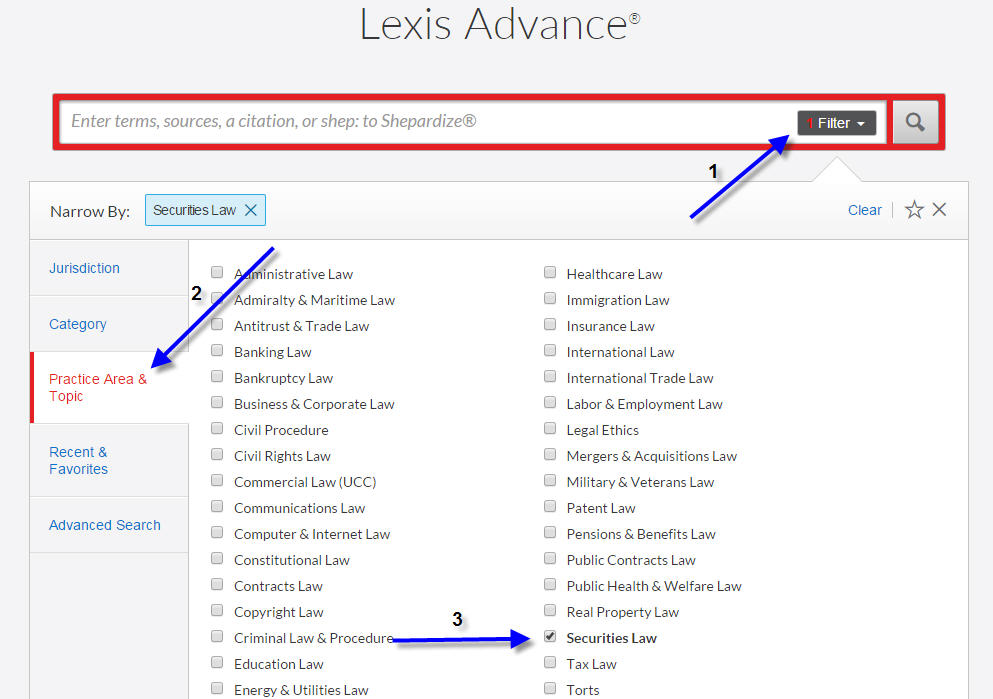Open the Filter dropdown

(x=837, y=123)
